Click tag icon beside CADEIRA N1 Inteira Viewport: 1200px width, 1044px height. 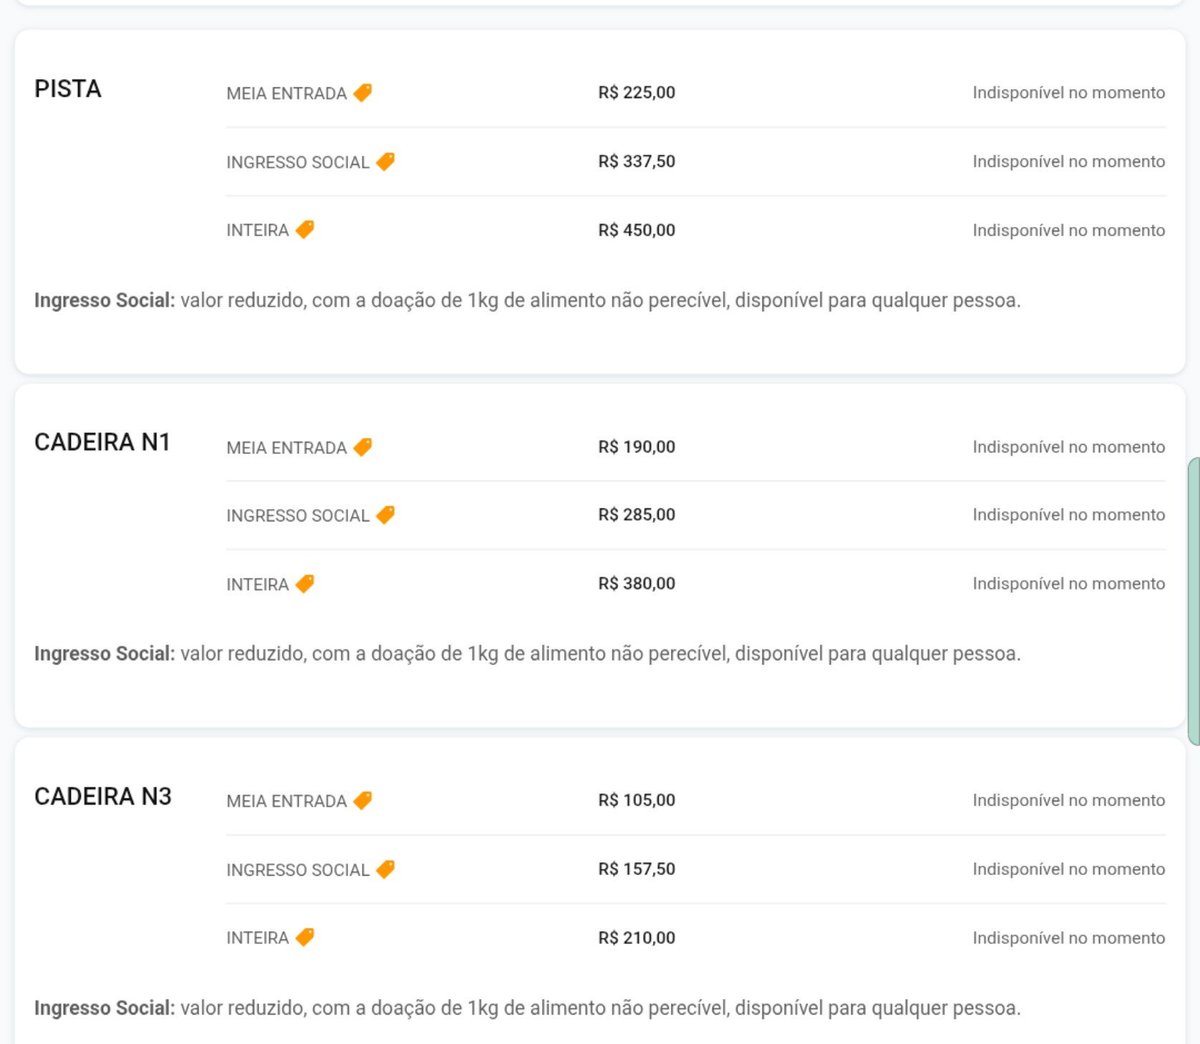(x=305, y=583)
